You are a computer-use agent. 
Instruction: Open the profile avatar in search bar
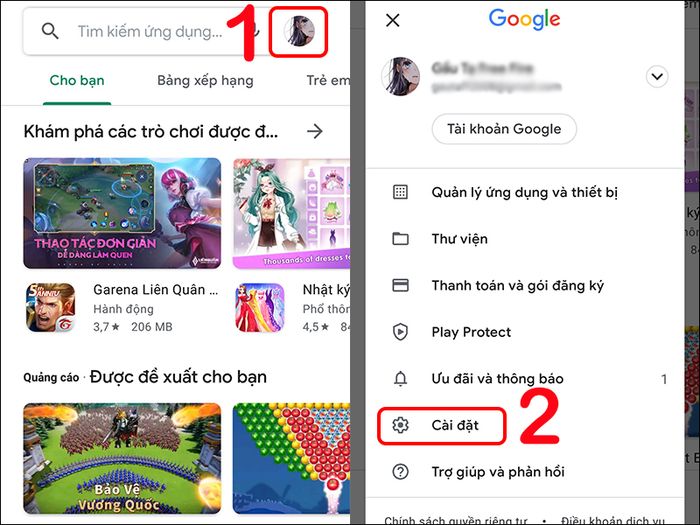299,31
